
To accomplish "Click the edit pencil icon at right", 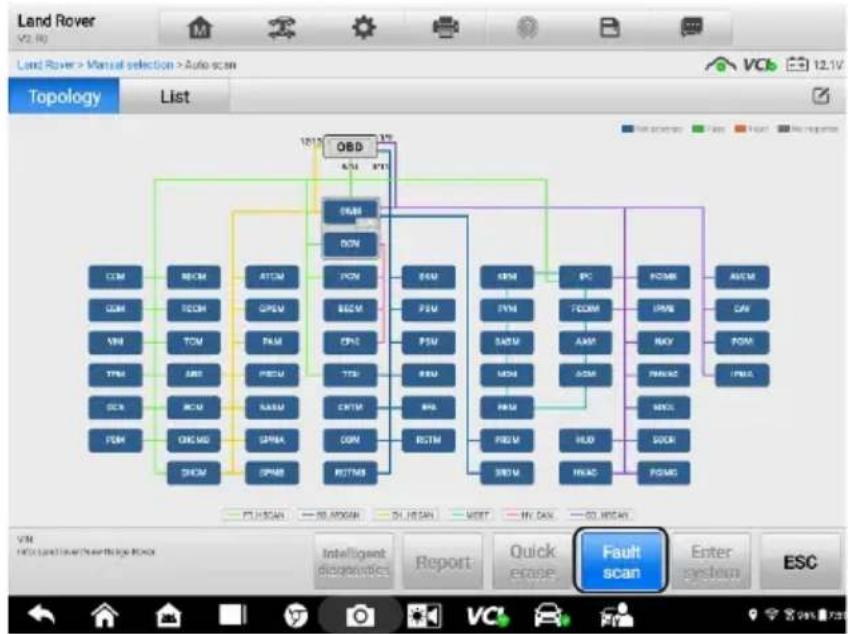I will 820,96.
